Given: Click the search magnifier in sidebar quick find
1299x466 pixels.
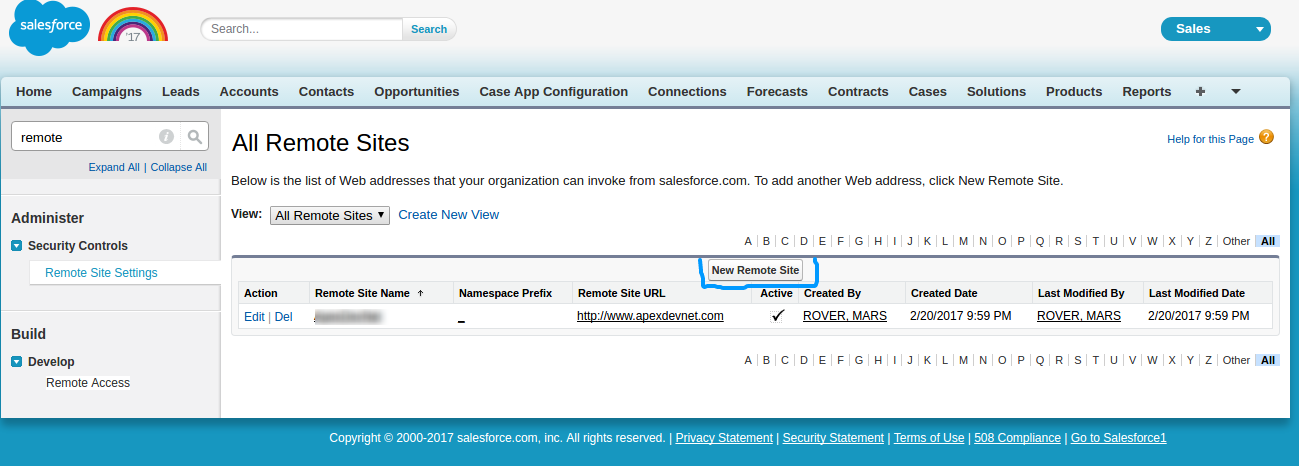Looking at the screenshot, I should pyautogui.click(x=195, y=137).
